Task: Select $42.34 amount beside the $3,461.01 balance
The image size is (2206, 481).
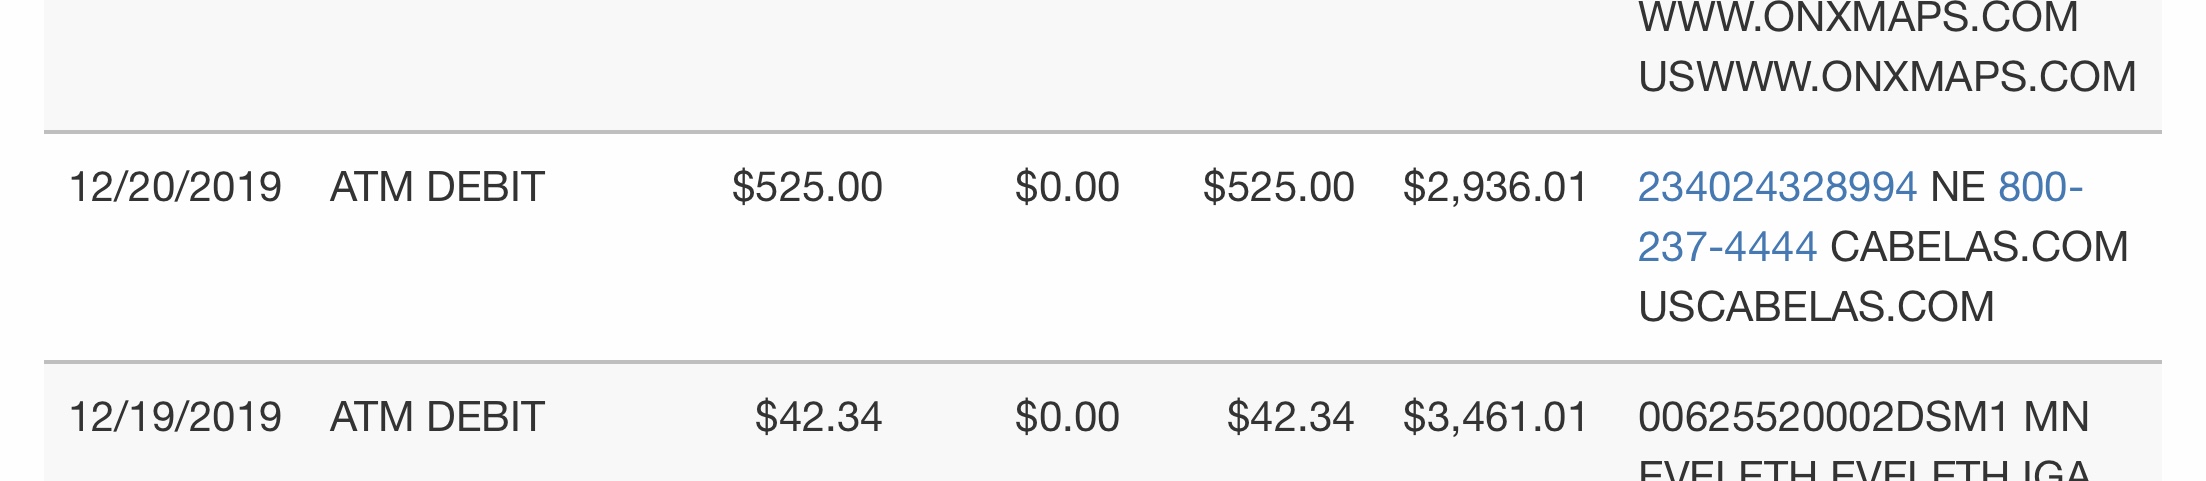Action: pyautogui.click(x=1290, y=417)
